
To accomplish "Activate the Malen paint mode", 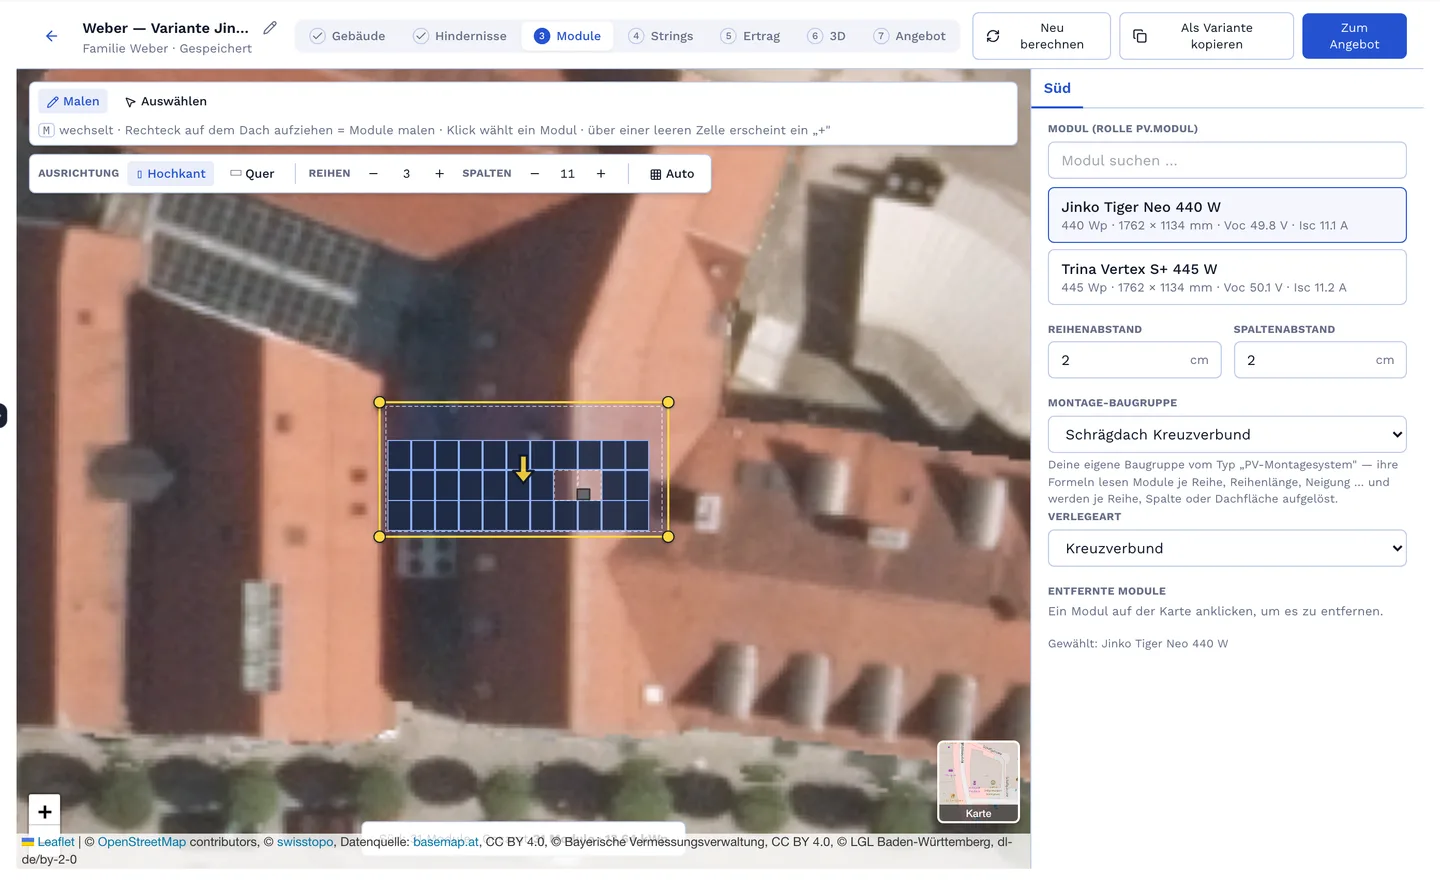I will [x=73, y=101].
